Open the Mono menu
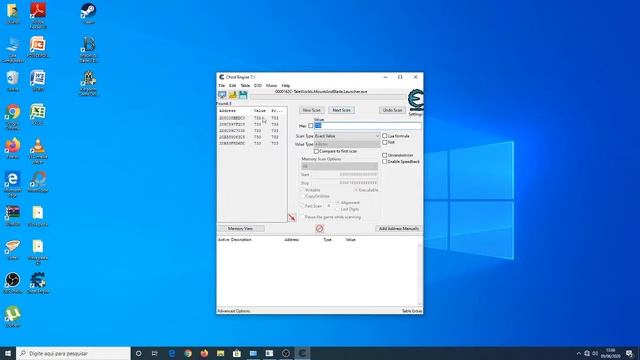 pos(271,86)
